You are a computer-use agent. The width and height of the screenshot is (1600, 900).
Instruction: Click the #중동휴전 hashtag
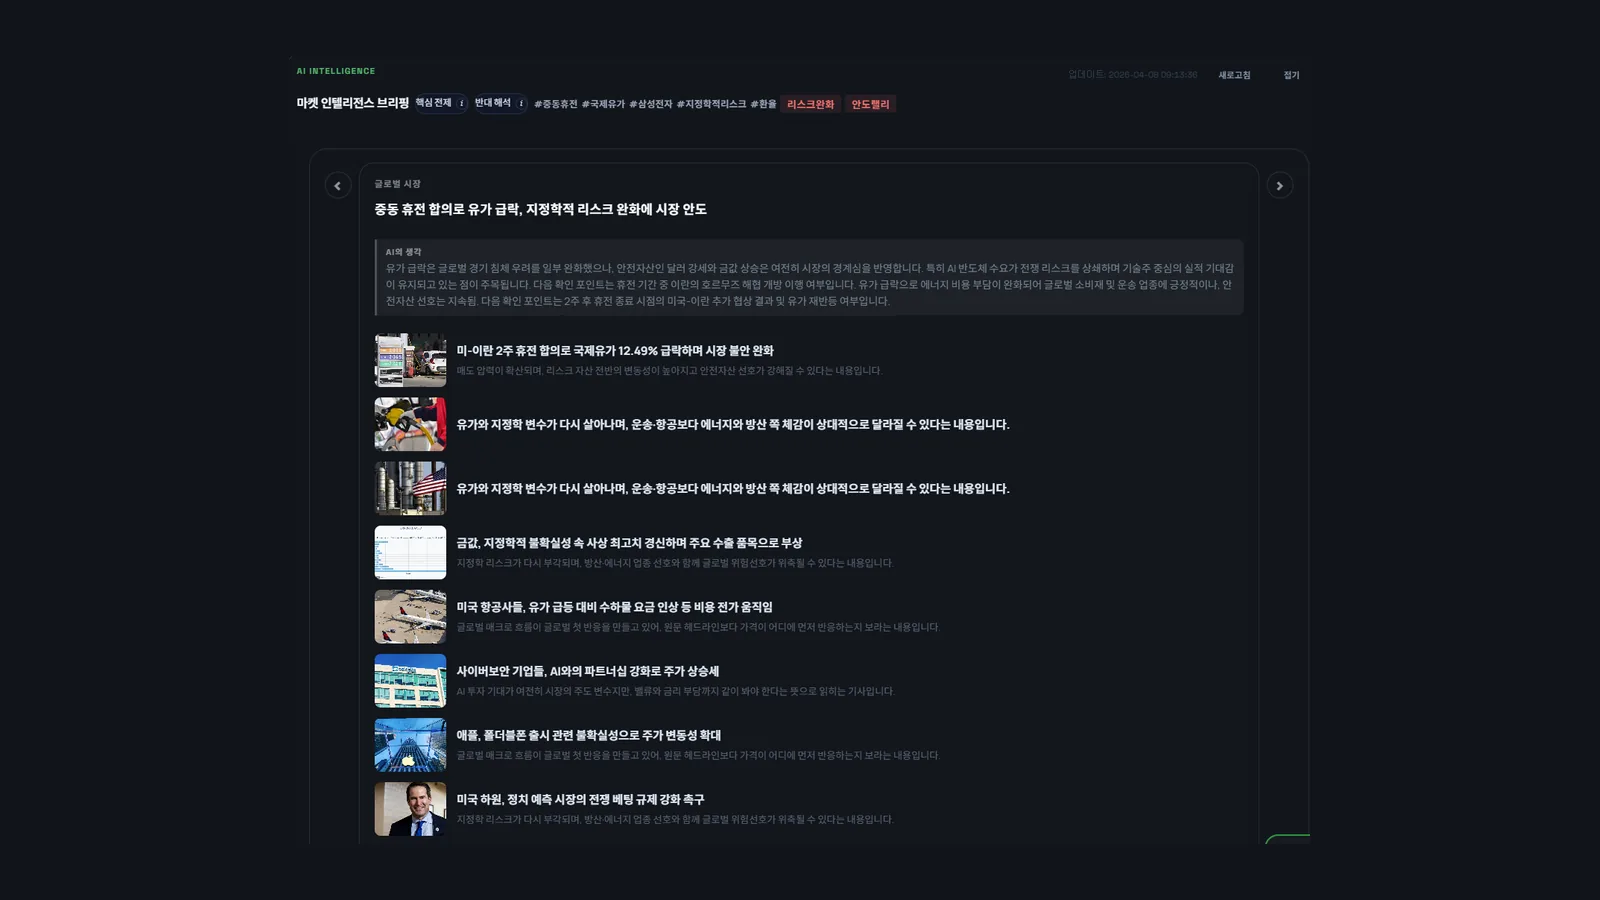tap(555, 104)
